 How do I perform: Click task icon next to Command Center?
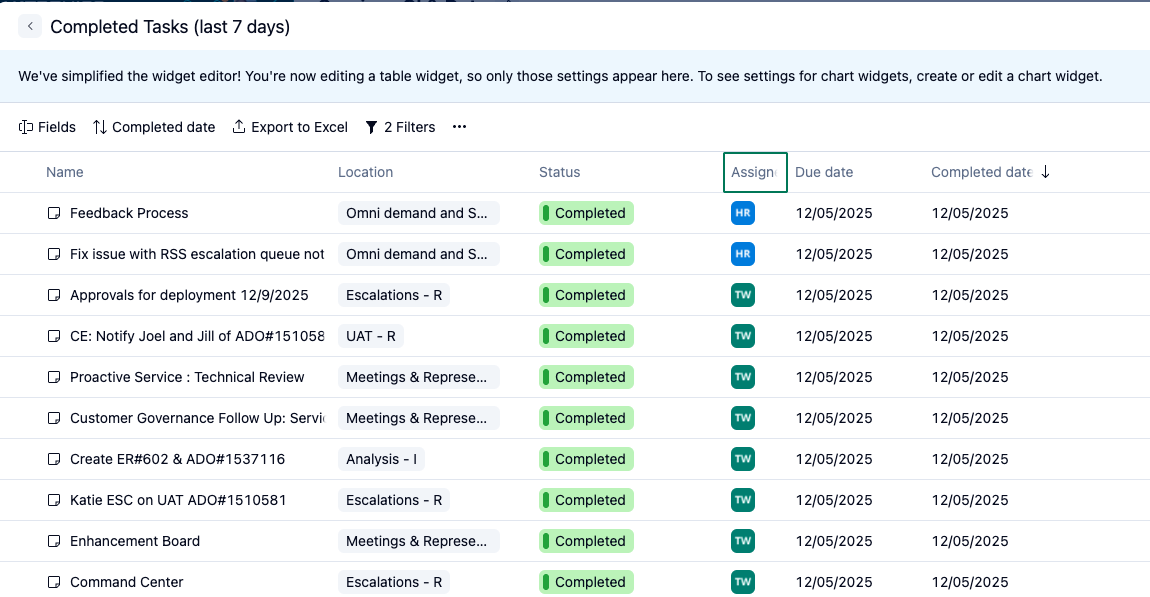[54, 582]
